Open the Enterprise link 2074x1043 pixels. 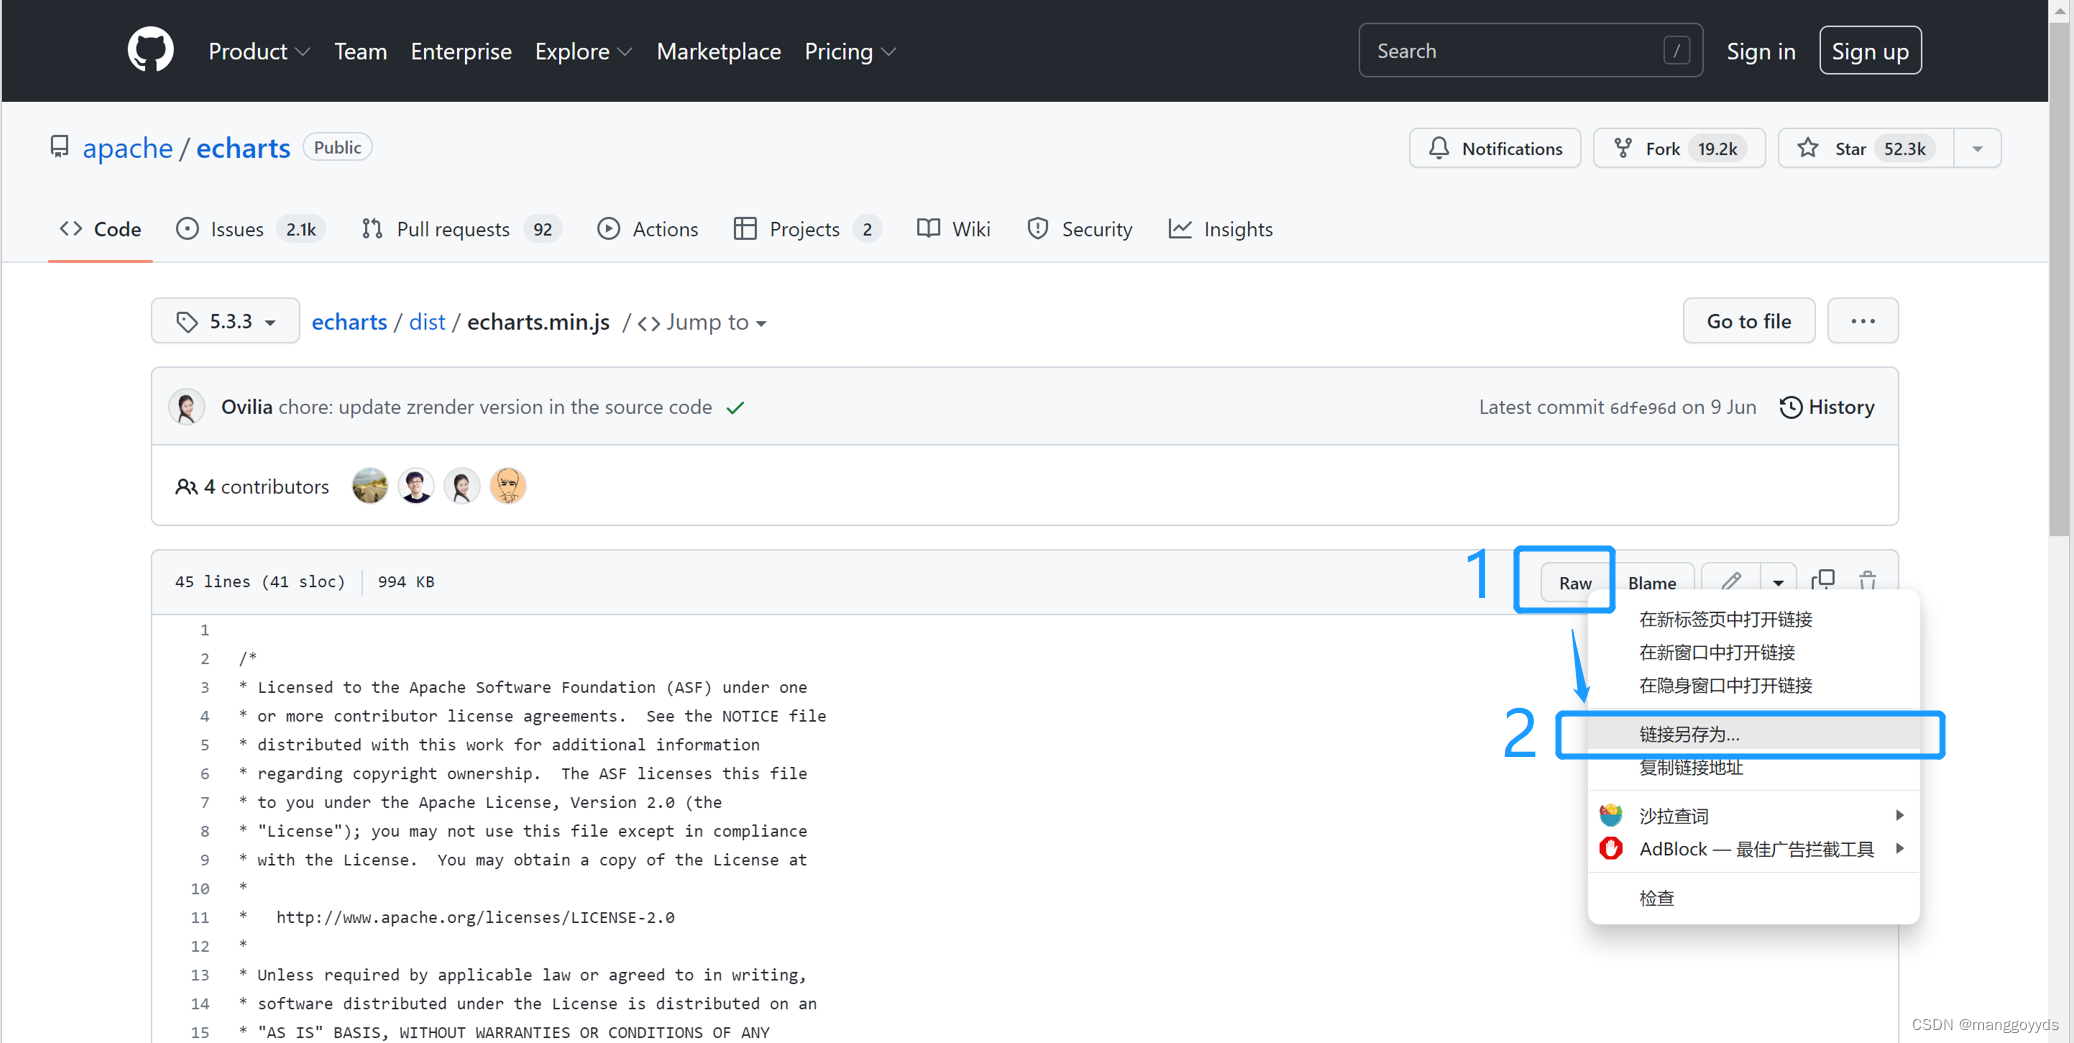[461, 51]
